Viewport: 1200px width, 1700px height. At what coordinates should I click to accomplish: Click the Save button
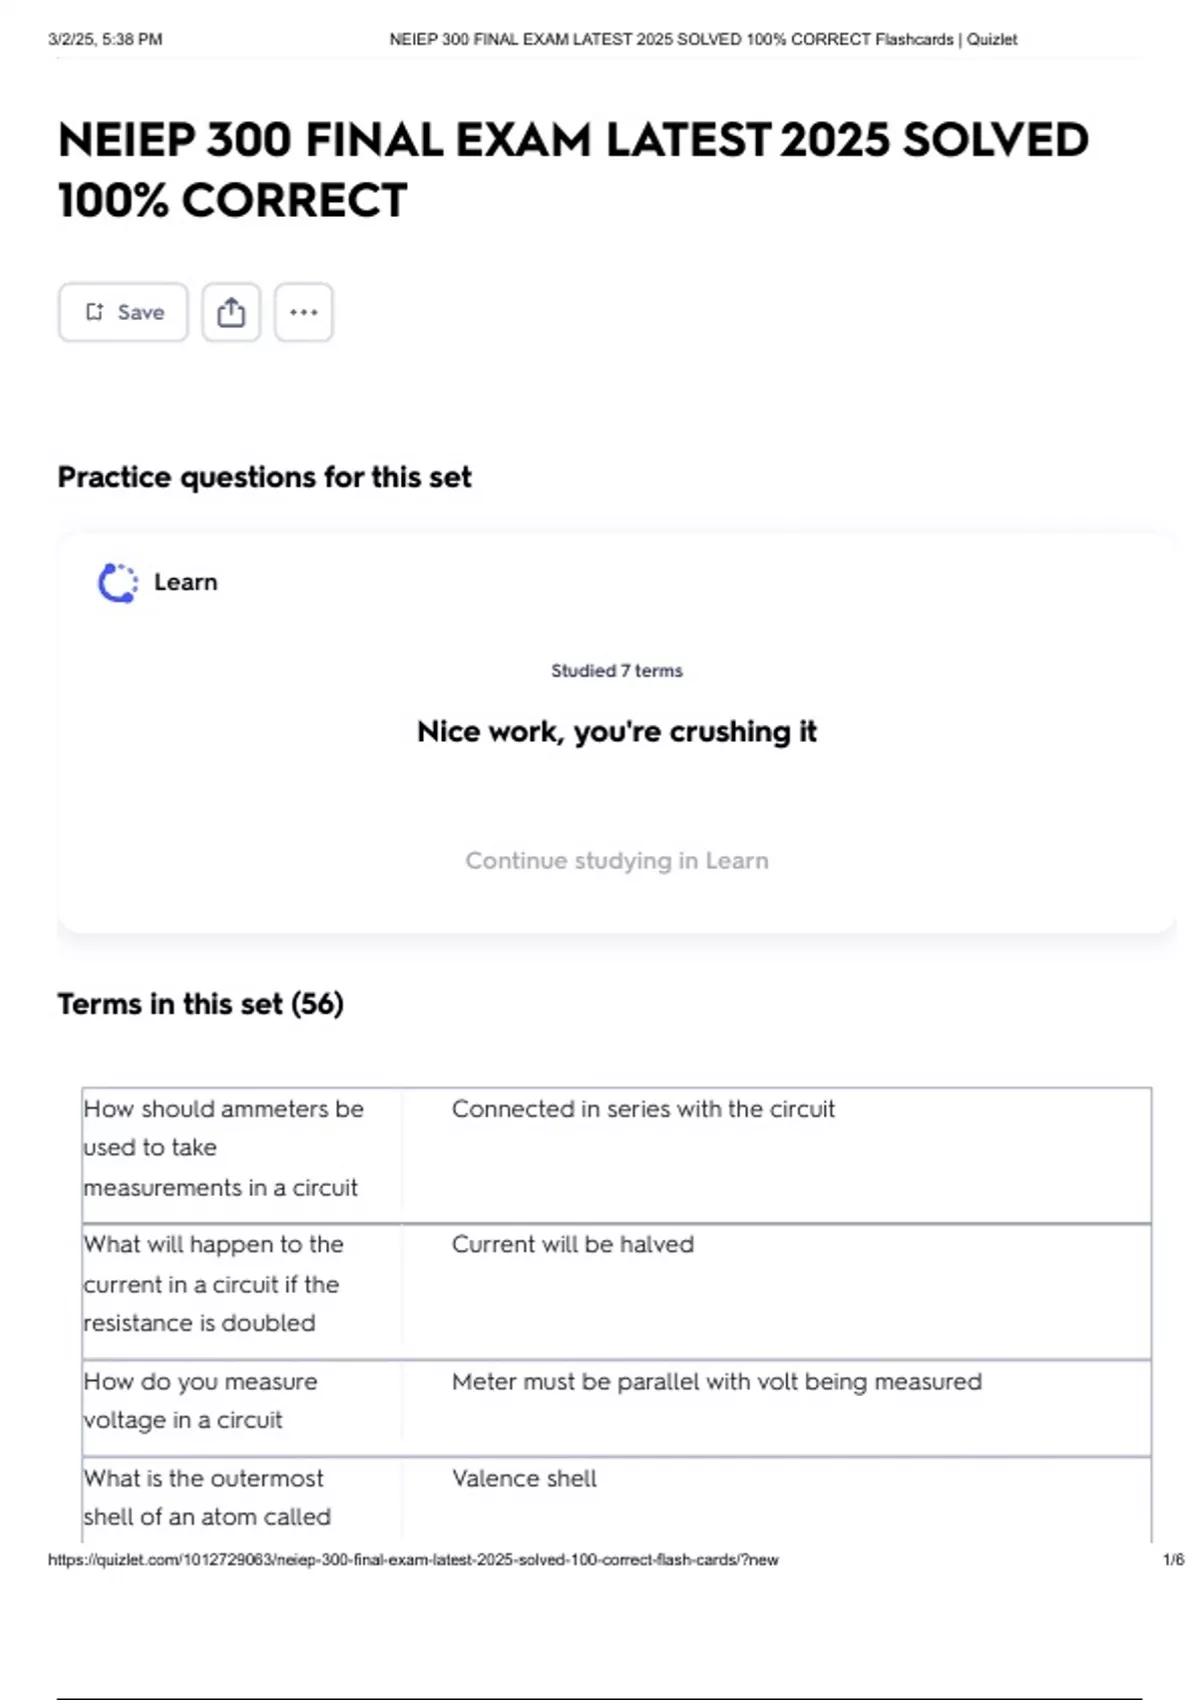[x=123, y=312]
